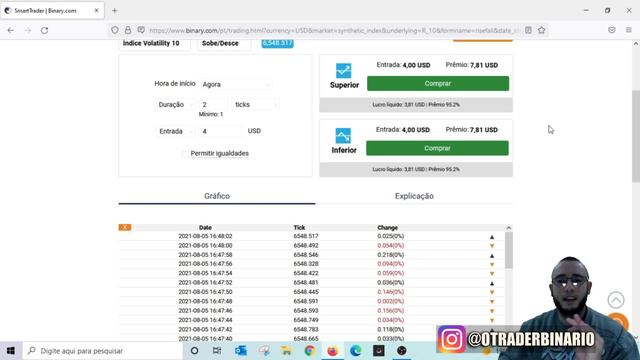
Task: Open Windows Start menu
Action: point(11,351)
